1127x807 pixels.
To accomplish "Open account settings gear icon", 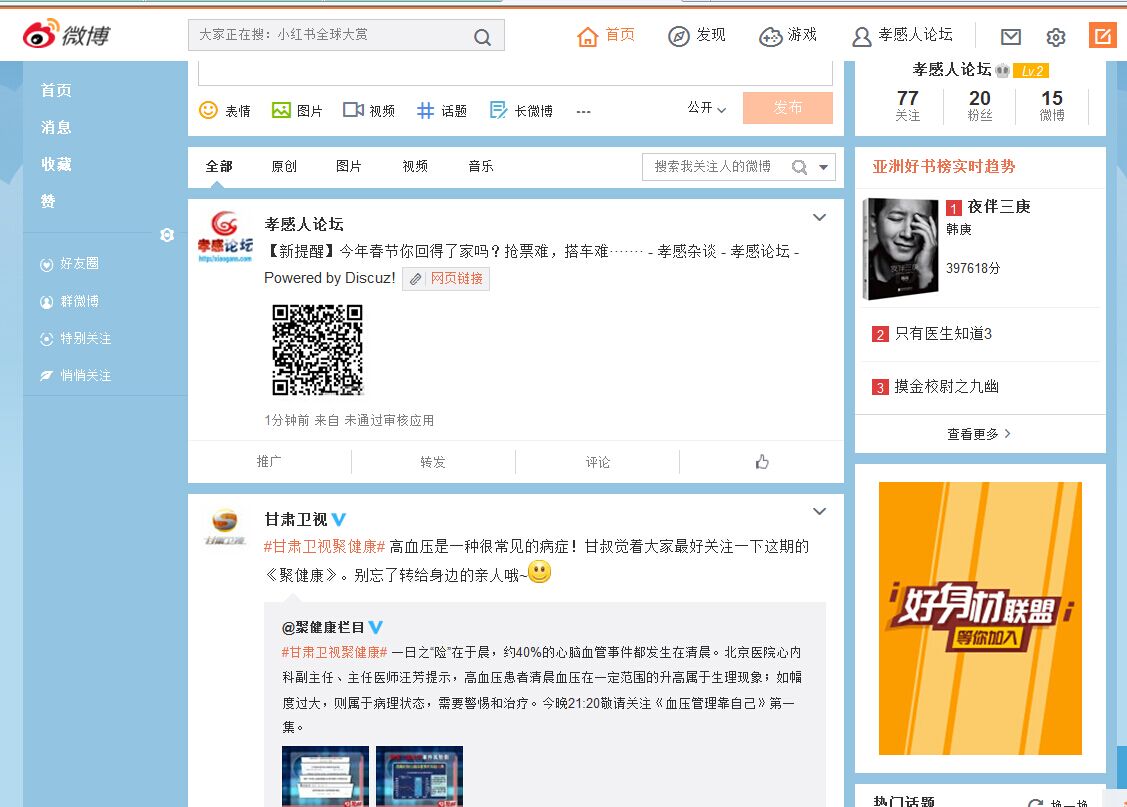I will click(x=1056, y=37).
